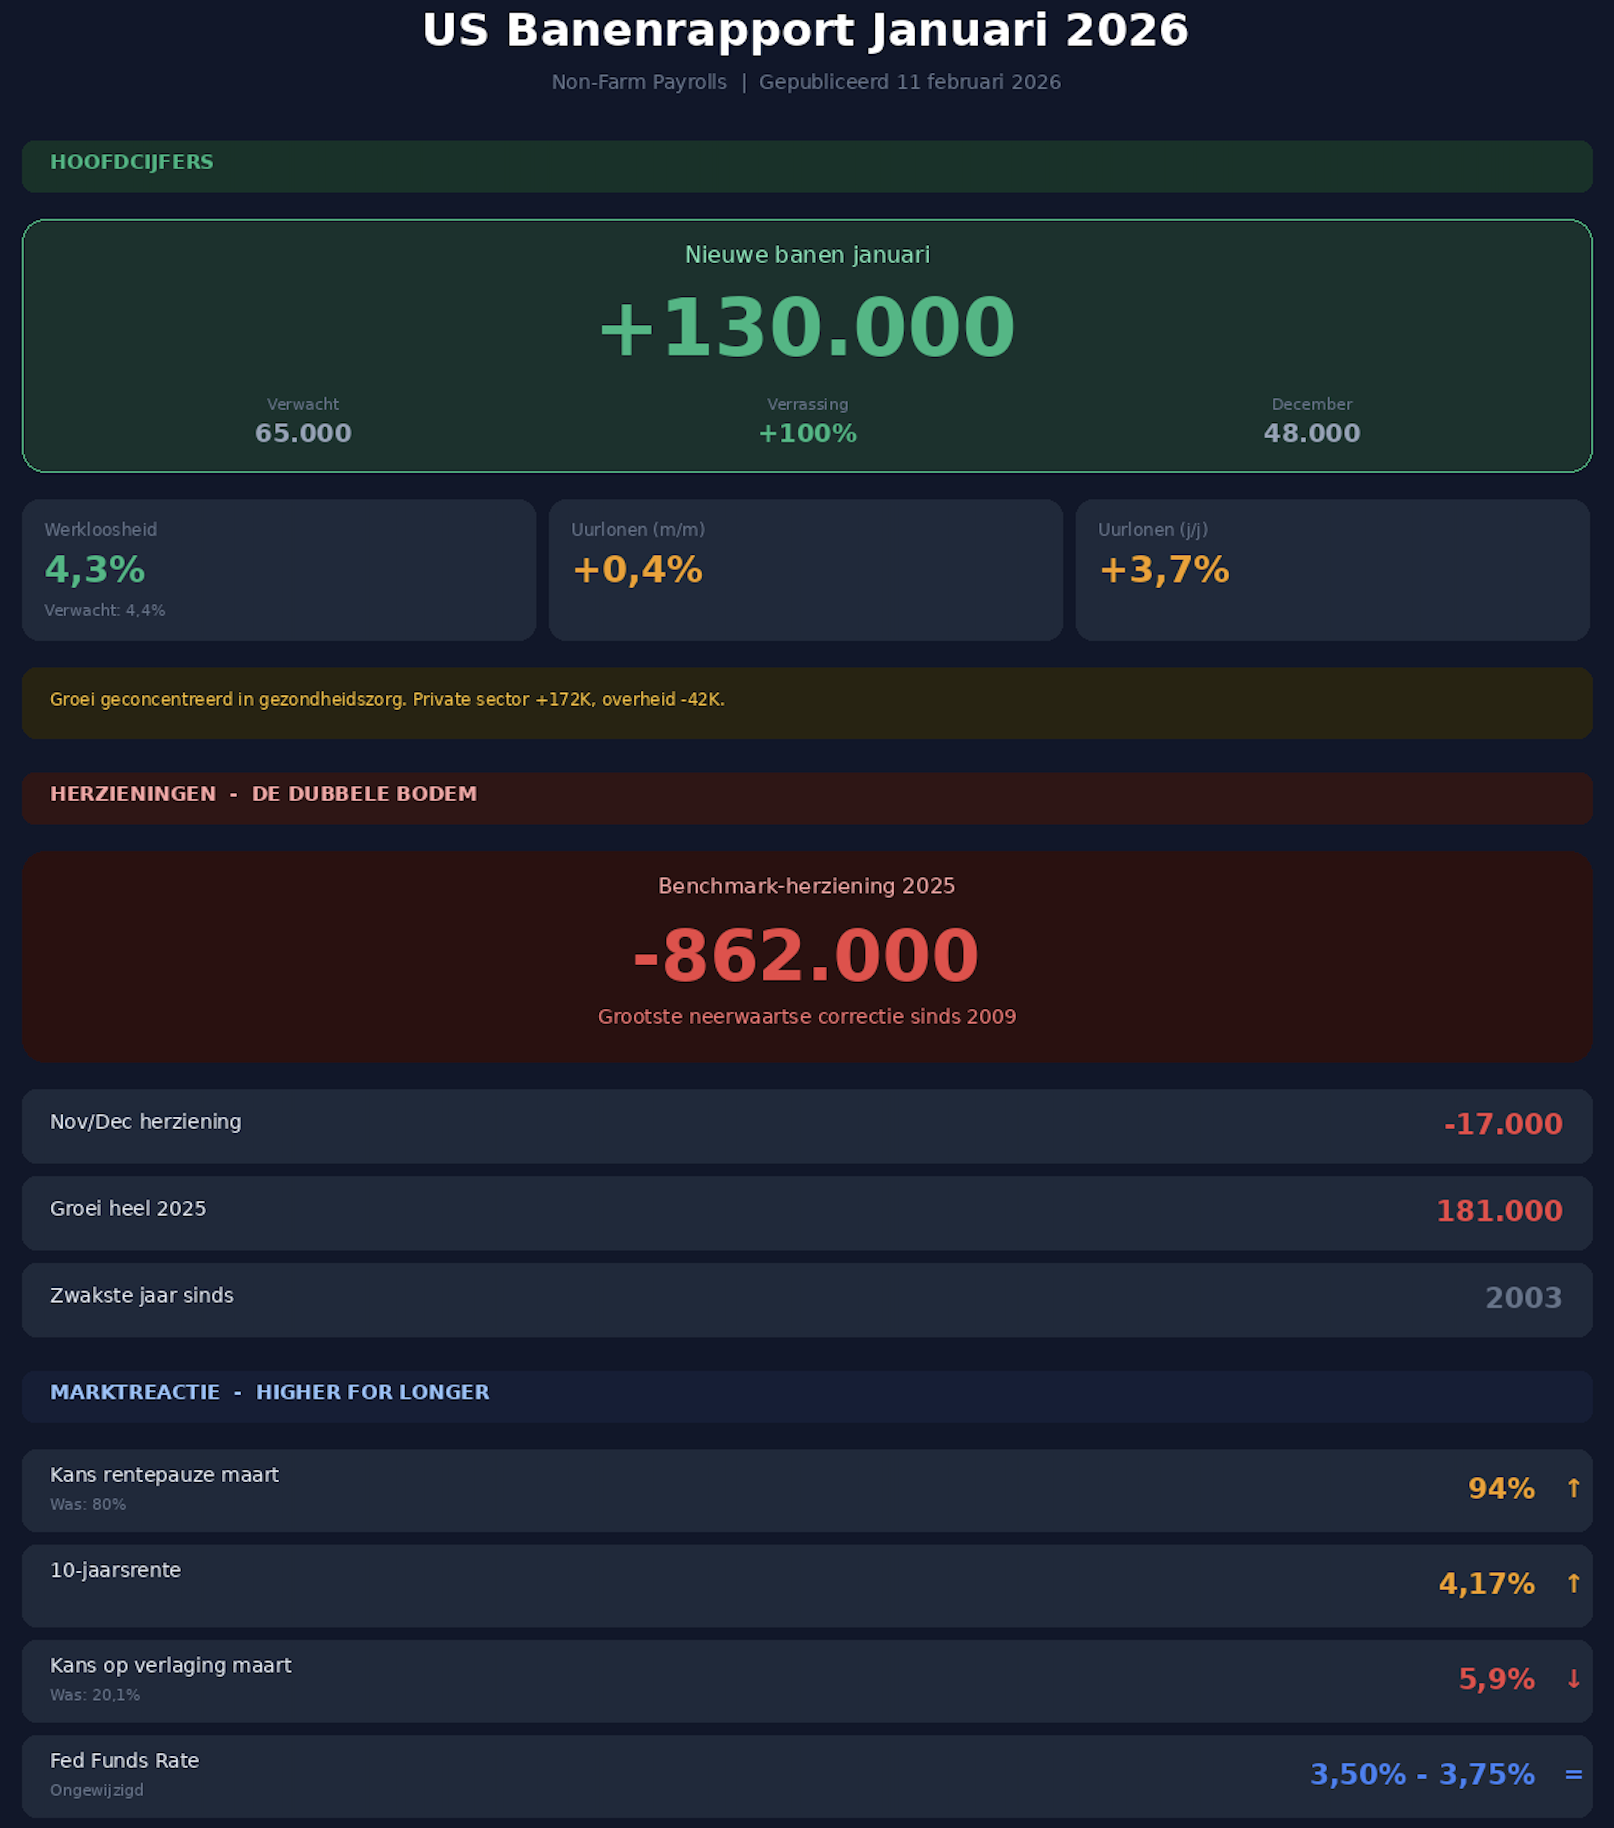Image resolution: width=1614 pixels, height=1828 pixels.
Task: Click the up arrow next to 4,17%
Action: (x=1573, y=1584)
